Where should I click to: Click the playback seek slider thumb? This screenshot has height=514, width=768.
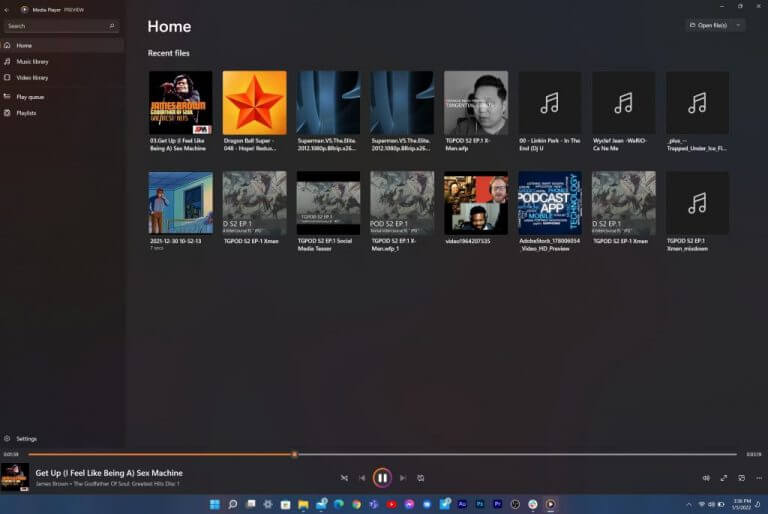click(x=294, y=454)
